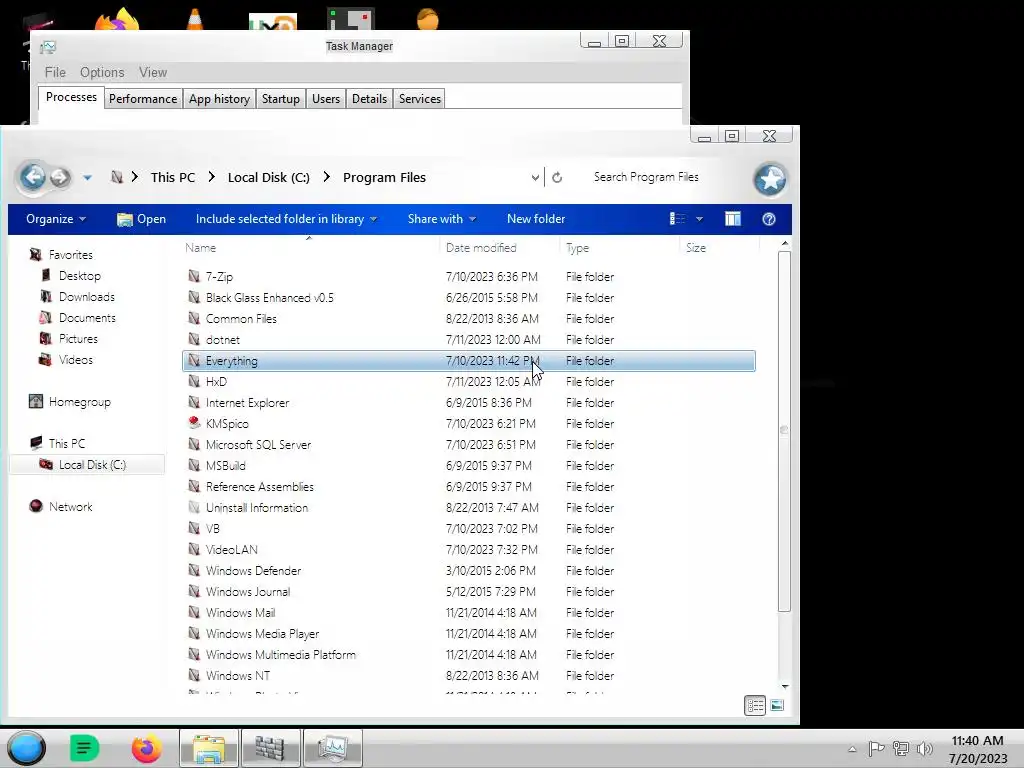Switch to large icons view in status corner

[x=776, y=705]
